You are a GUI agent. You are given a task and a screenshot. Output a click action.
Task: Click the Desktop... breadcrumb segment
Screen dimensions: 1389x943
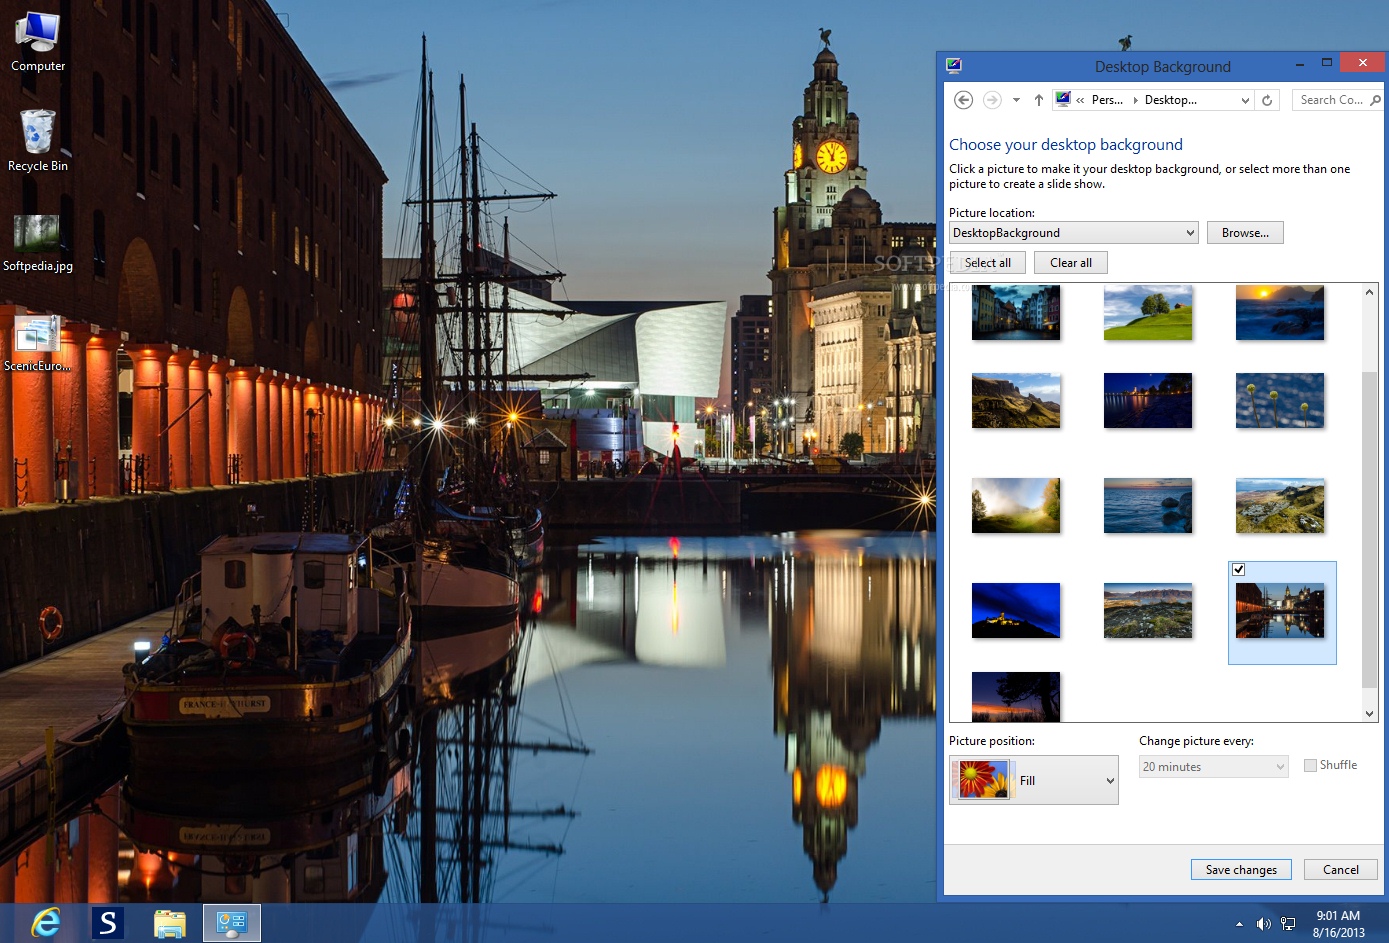click(x=1170, y=100)
